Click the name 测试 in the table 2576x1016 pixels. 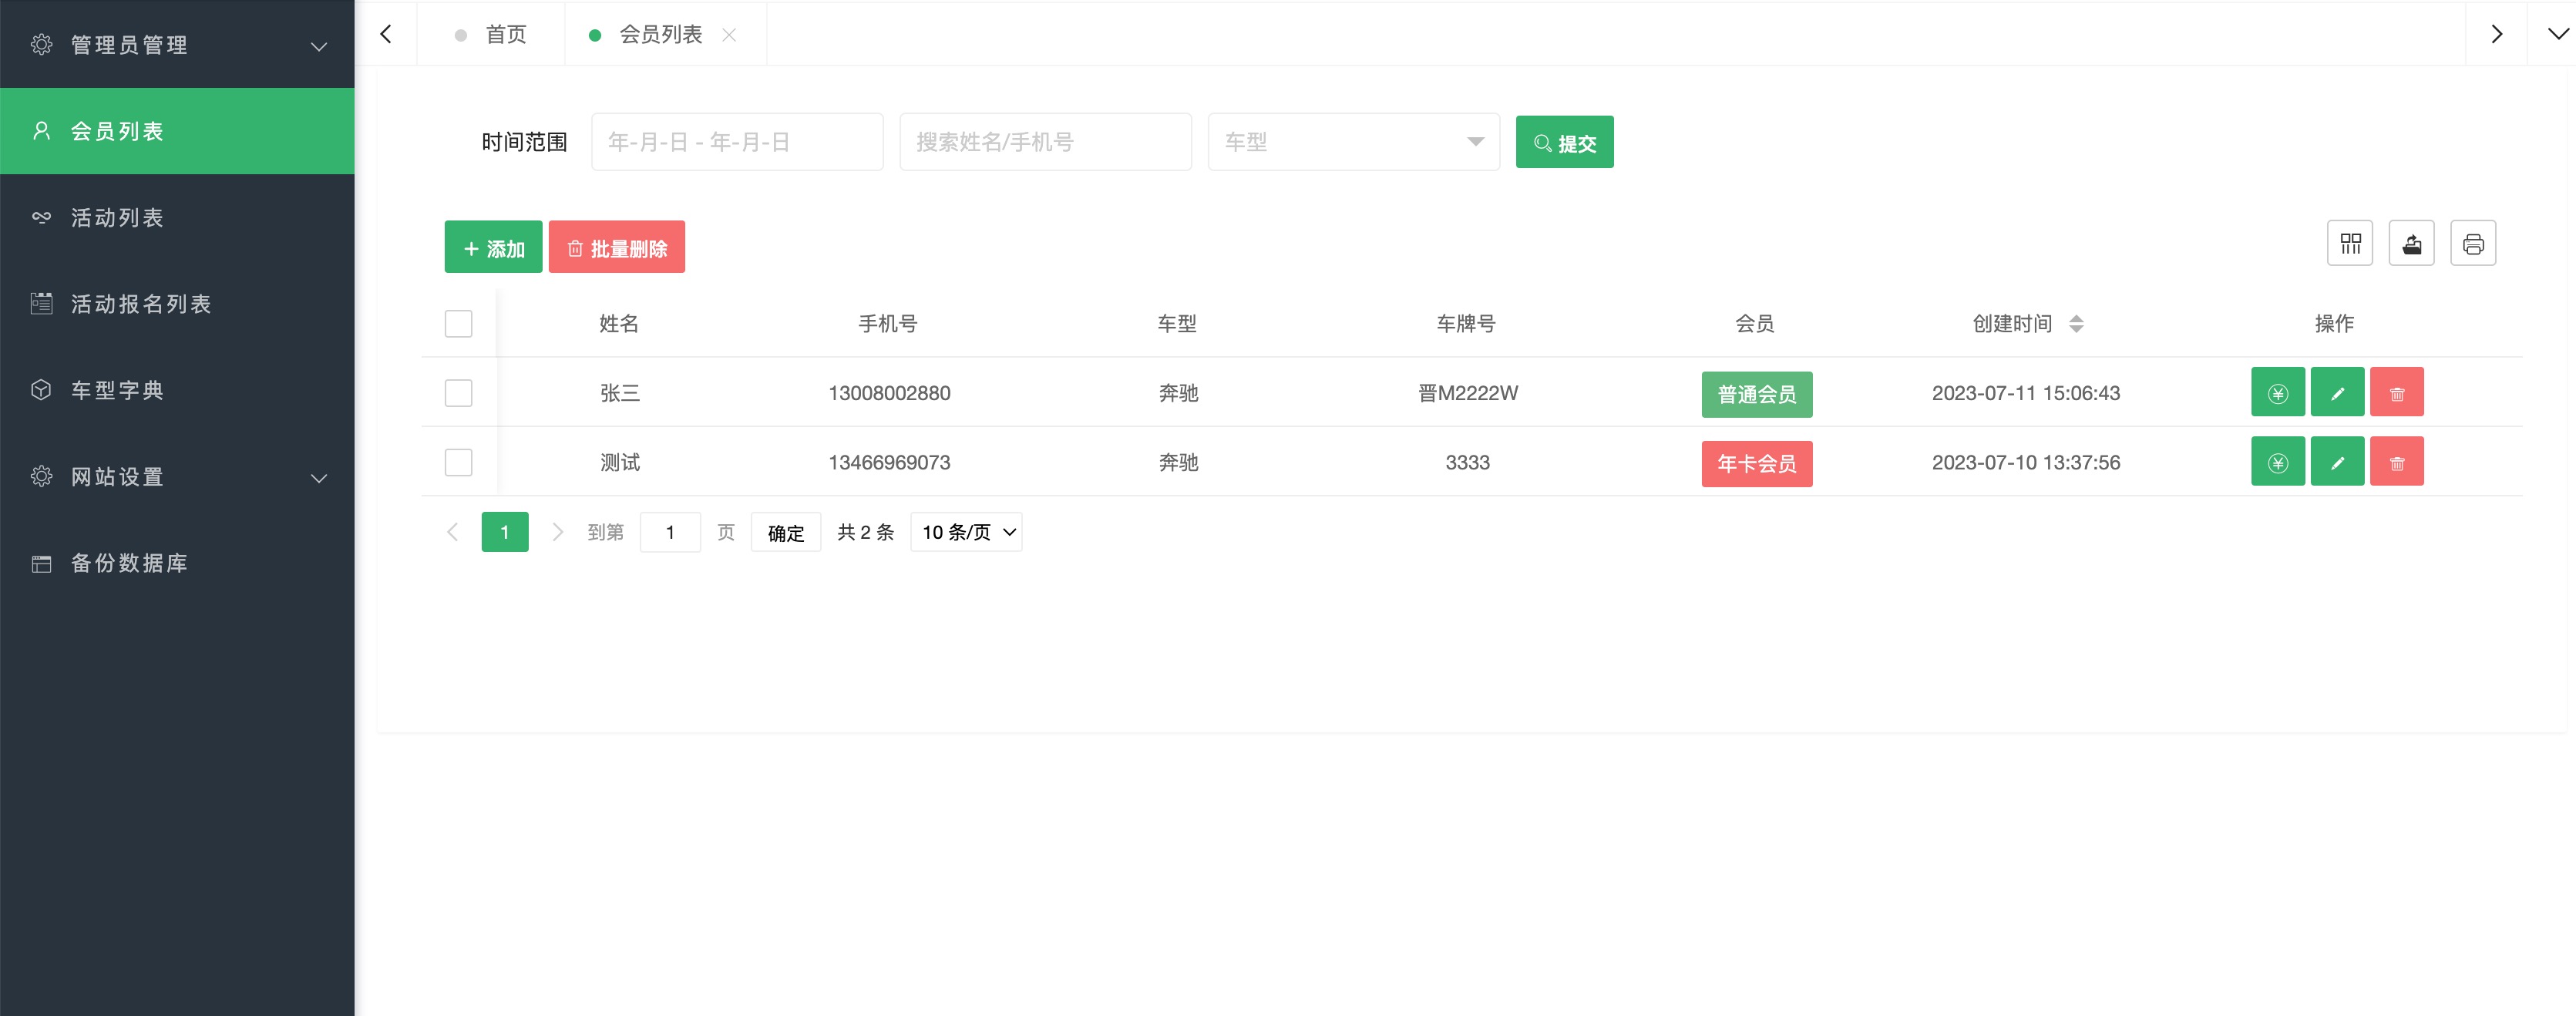619,462
